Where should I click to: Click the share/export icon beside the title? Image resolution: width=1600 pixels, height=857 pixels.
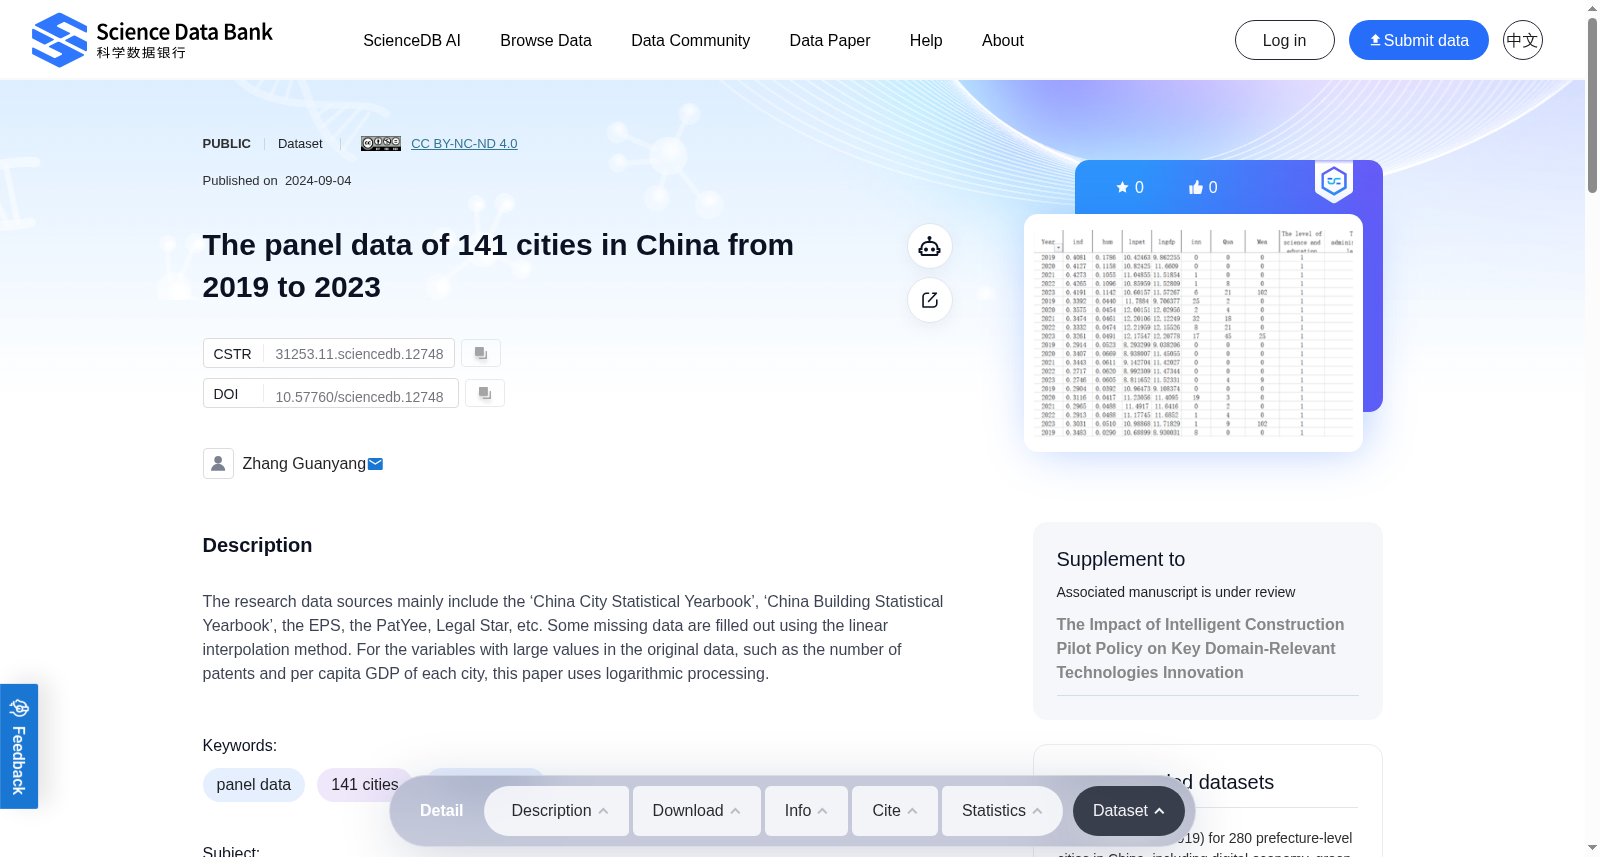click(930, 300)
